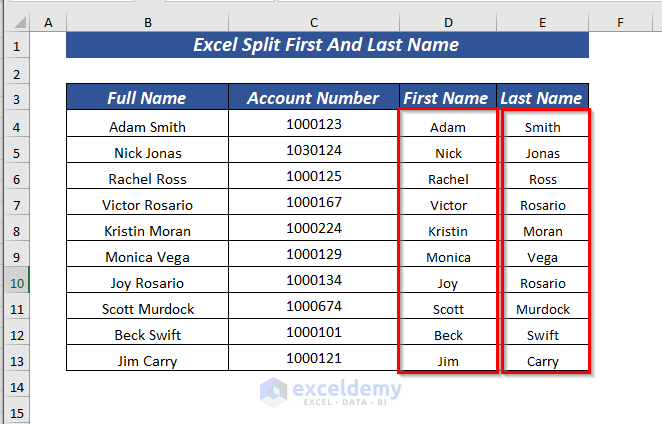Select the cell containing 'Jim Carry'
This screenshot has height=424, width=662.
click(x=147, y=361)
